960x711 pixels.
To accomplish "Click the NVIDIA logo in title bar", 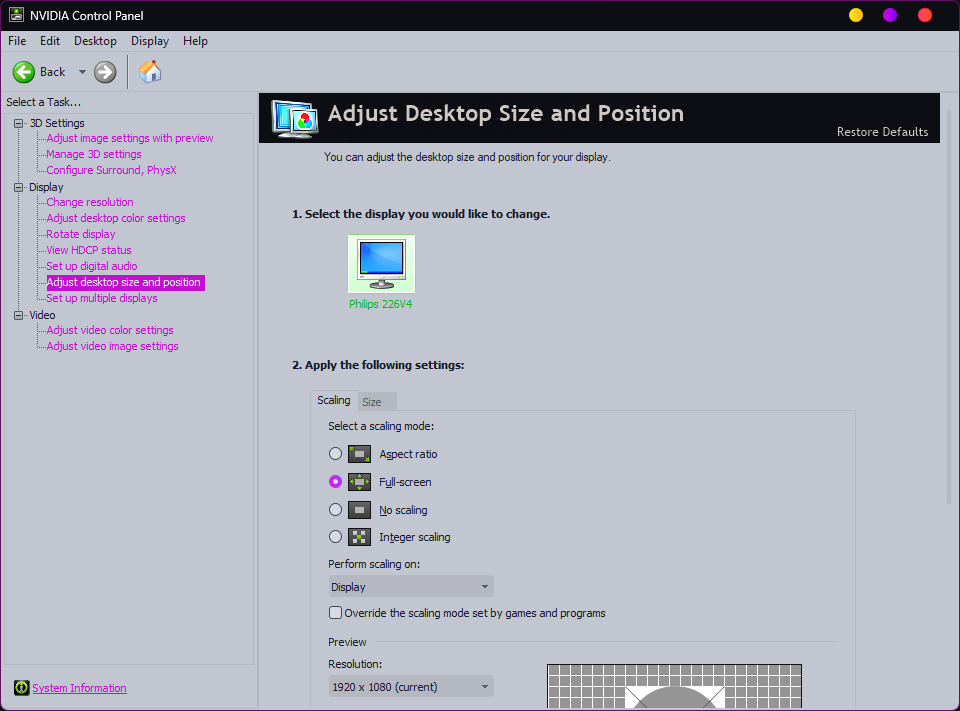I will (16, 15).
